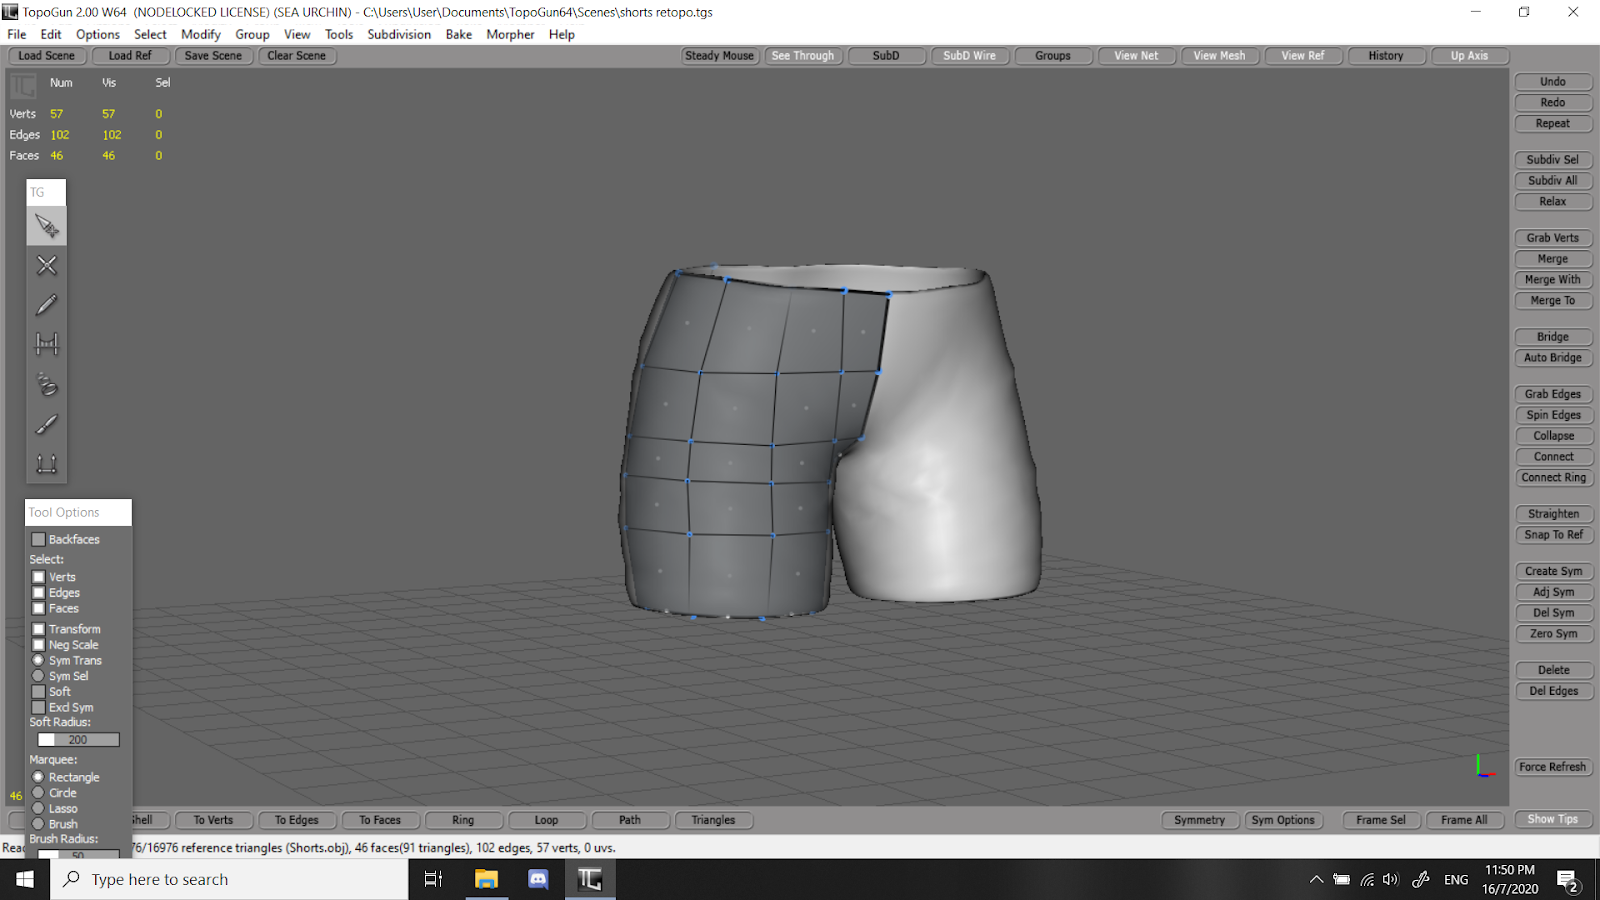Choose Lasso marquee mode
Screen dimensions: 1600x900
(x=38, y=808)
